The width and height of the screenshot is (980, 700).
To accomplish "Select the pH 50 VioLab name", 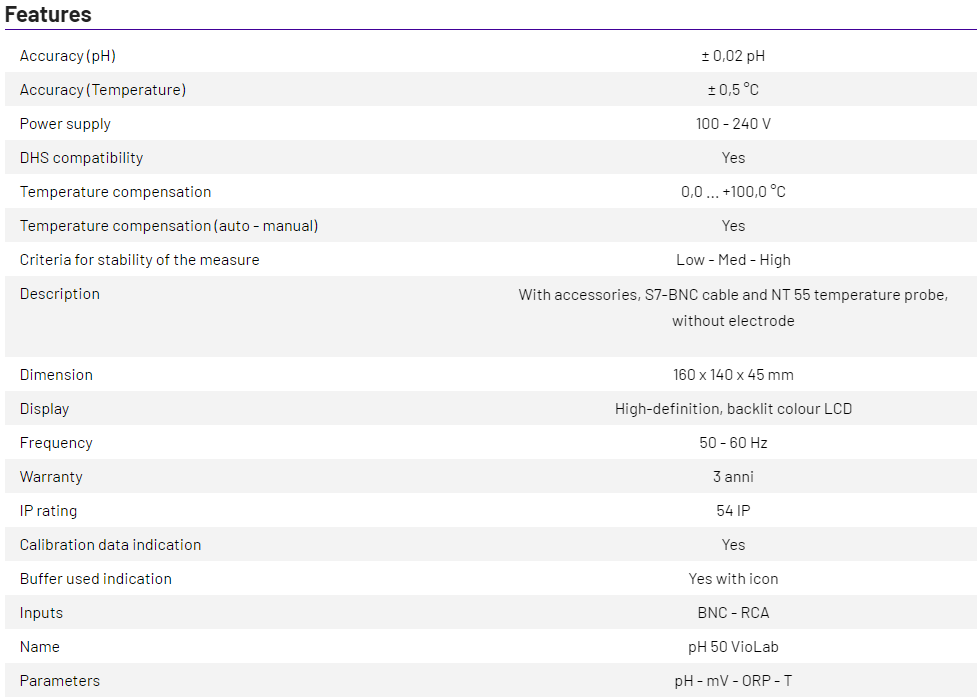I will 733,647.
